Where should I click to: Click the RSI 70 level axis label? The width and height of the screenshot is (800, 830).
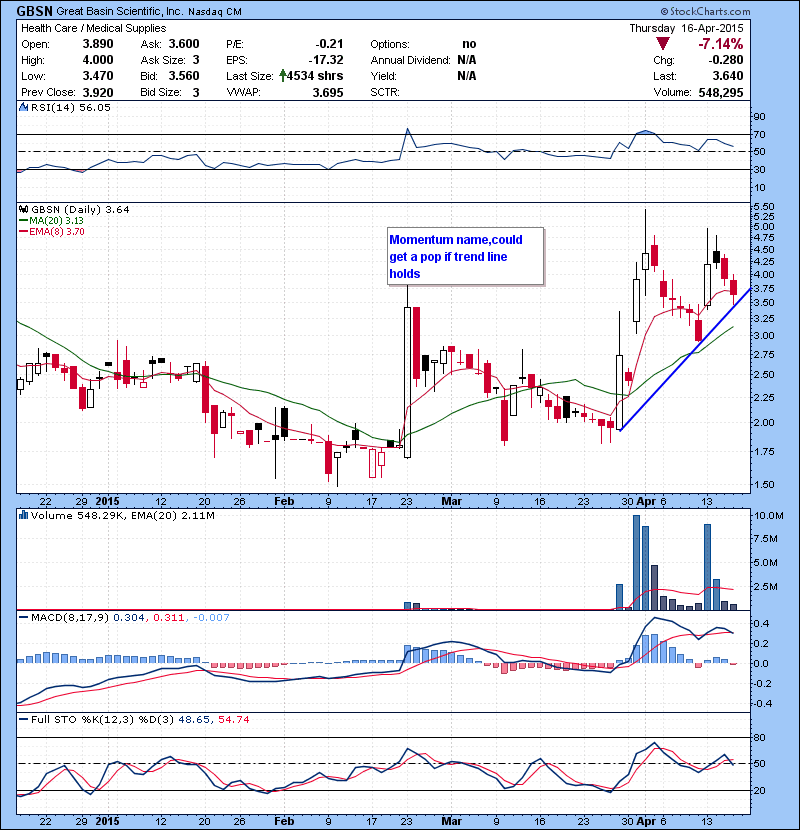759,134
